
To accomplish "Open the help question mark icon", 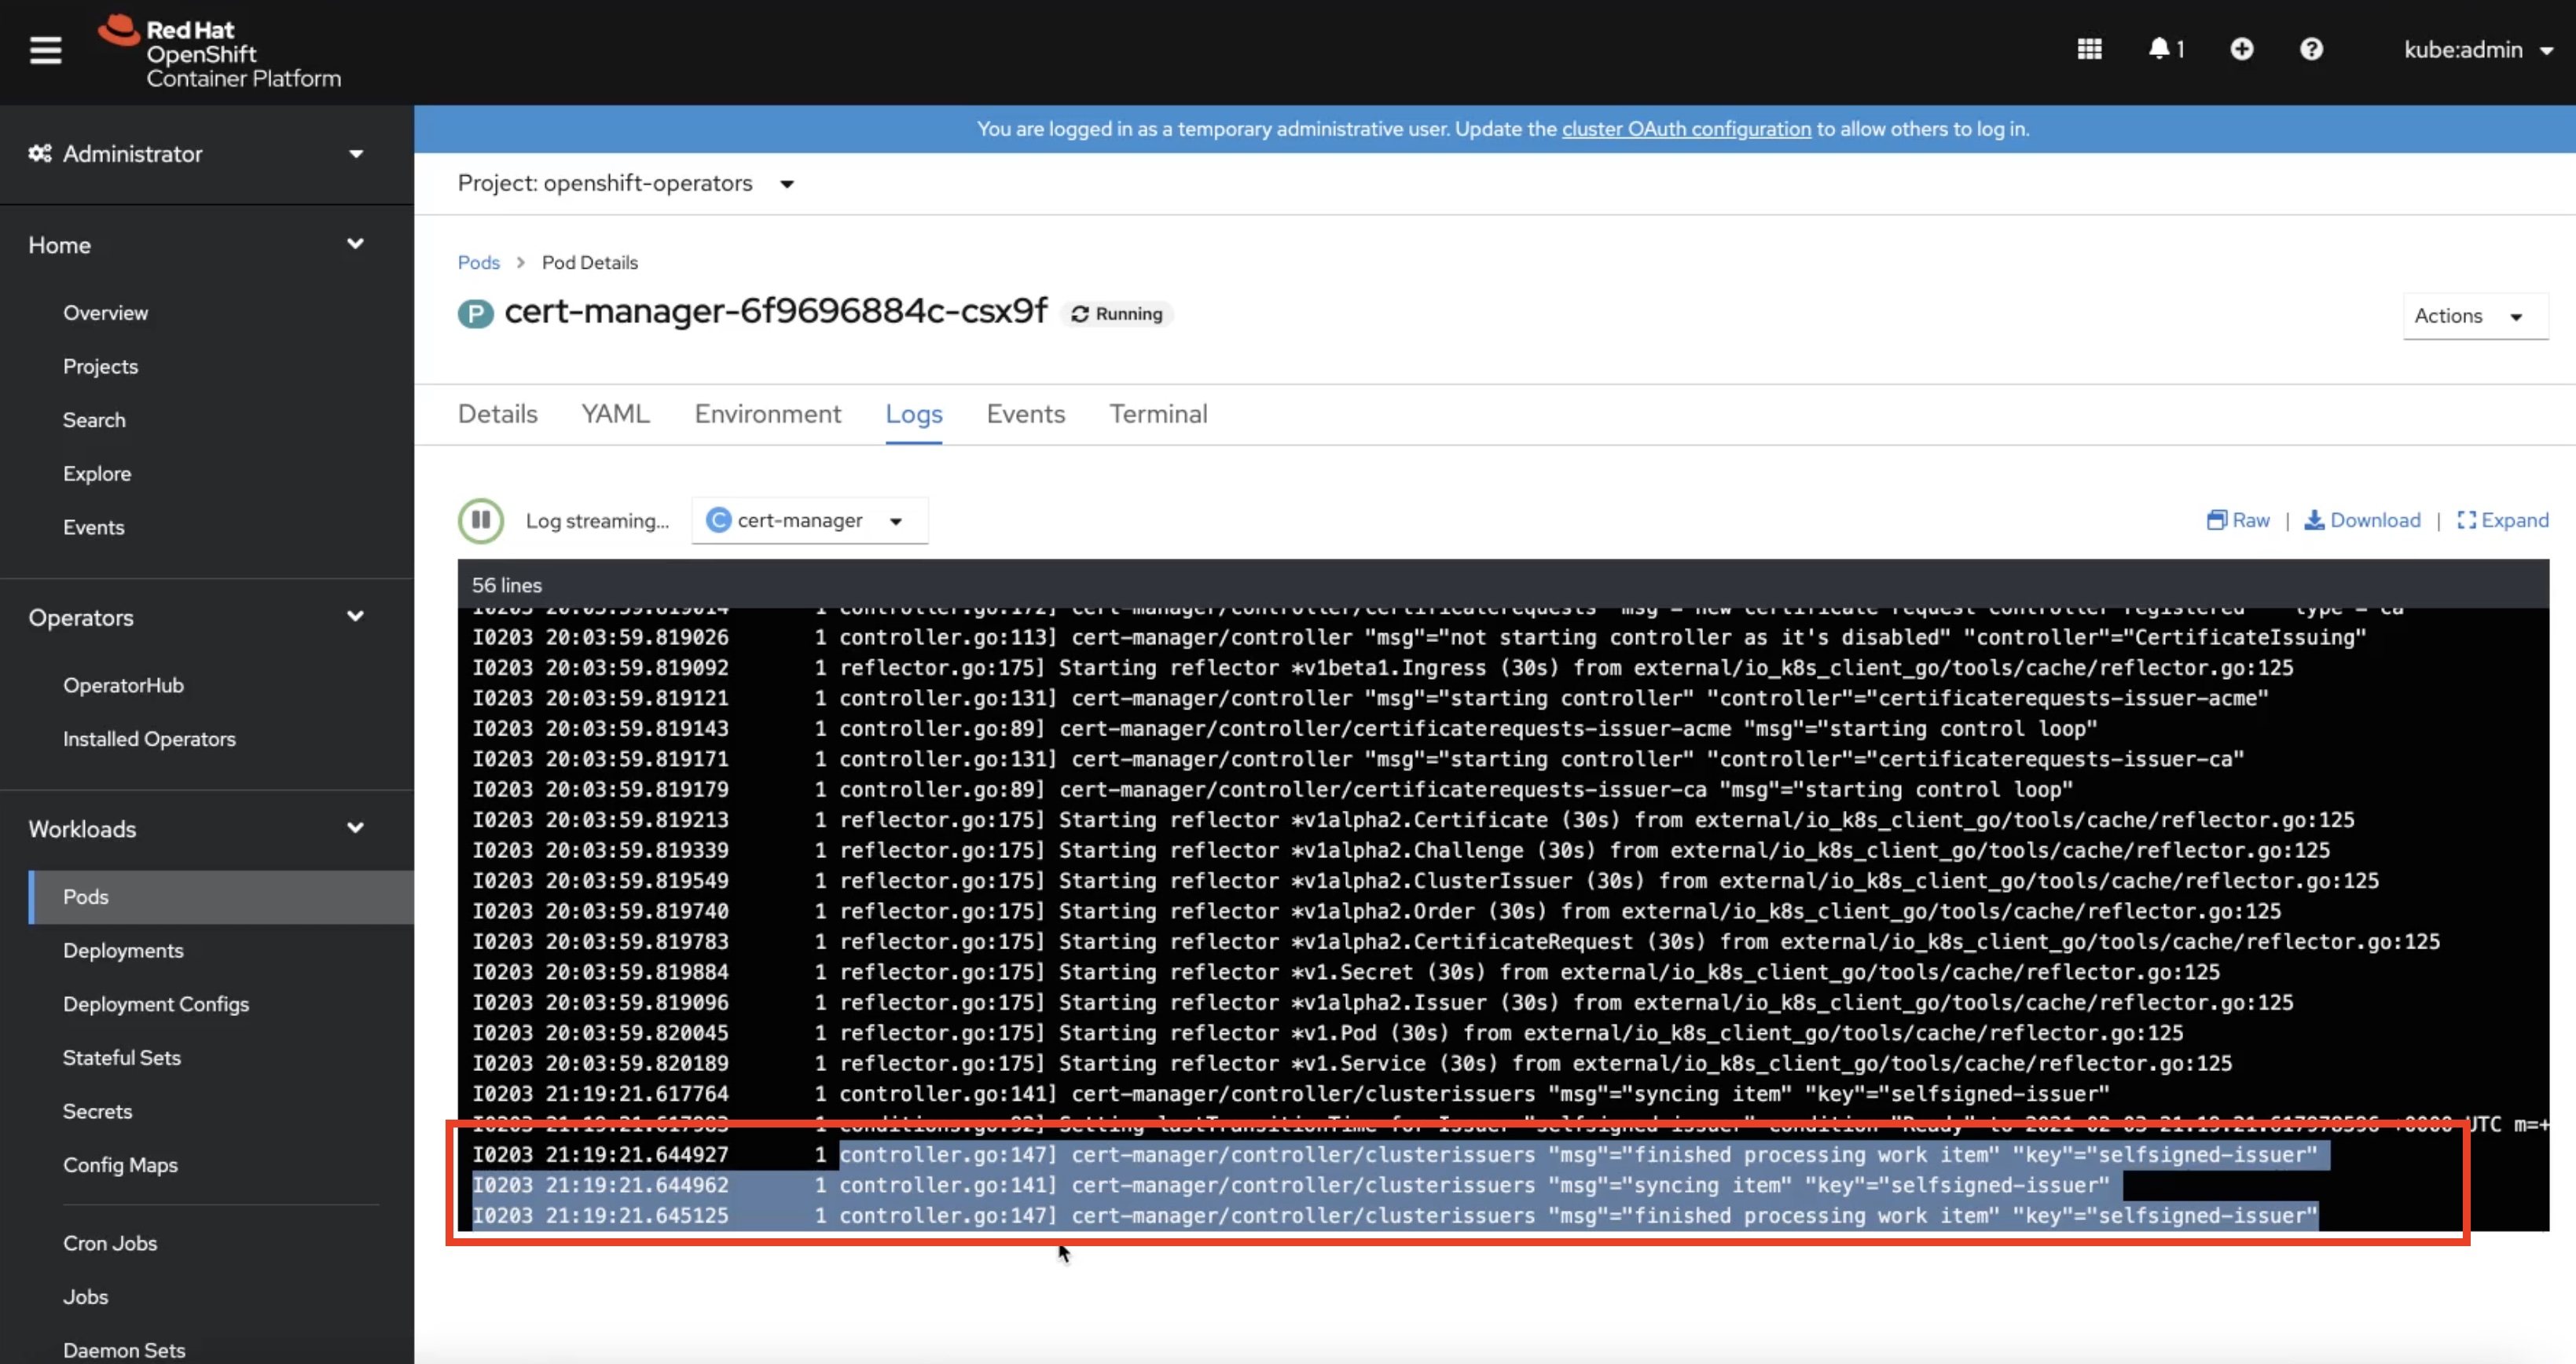I will point(2311,49).
